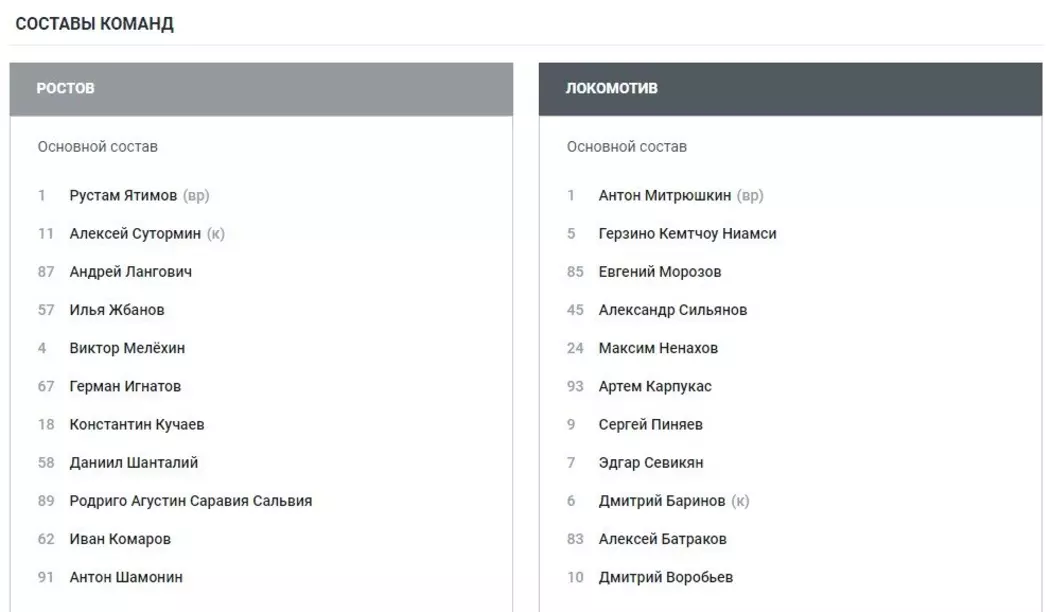
Task: Open Виктор Мелёхин profile
Action: click(x=127, y=348)
